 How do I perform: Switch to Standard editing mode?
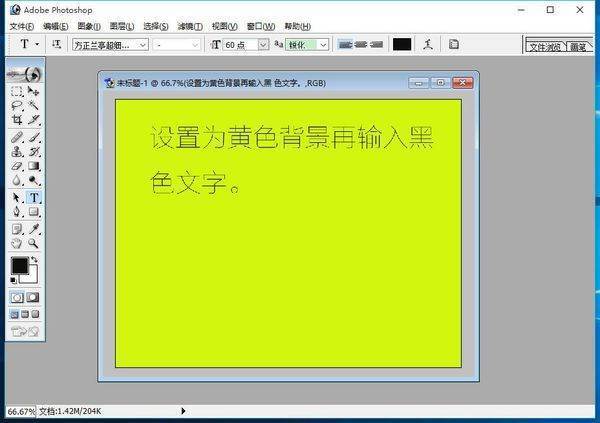pyautogui.click(x=17, y=297)
